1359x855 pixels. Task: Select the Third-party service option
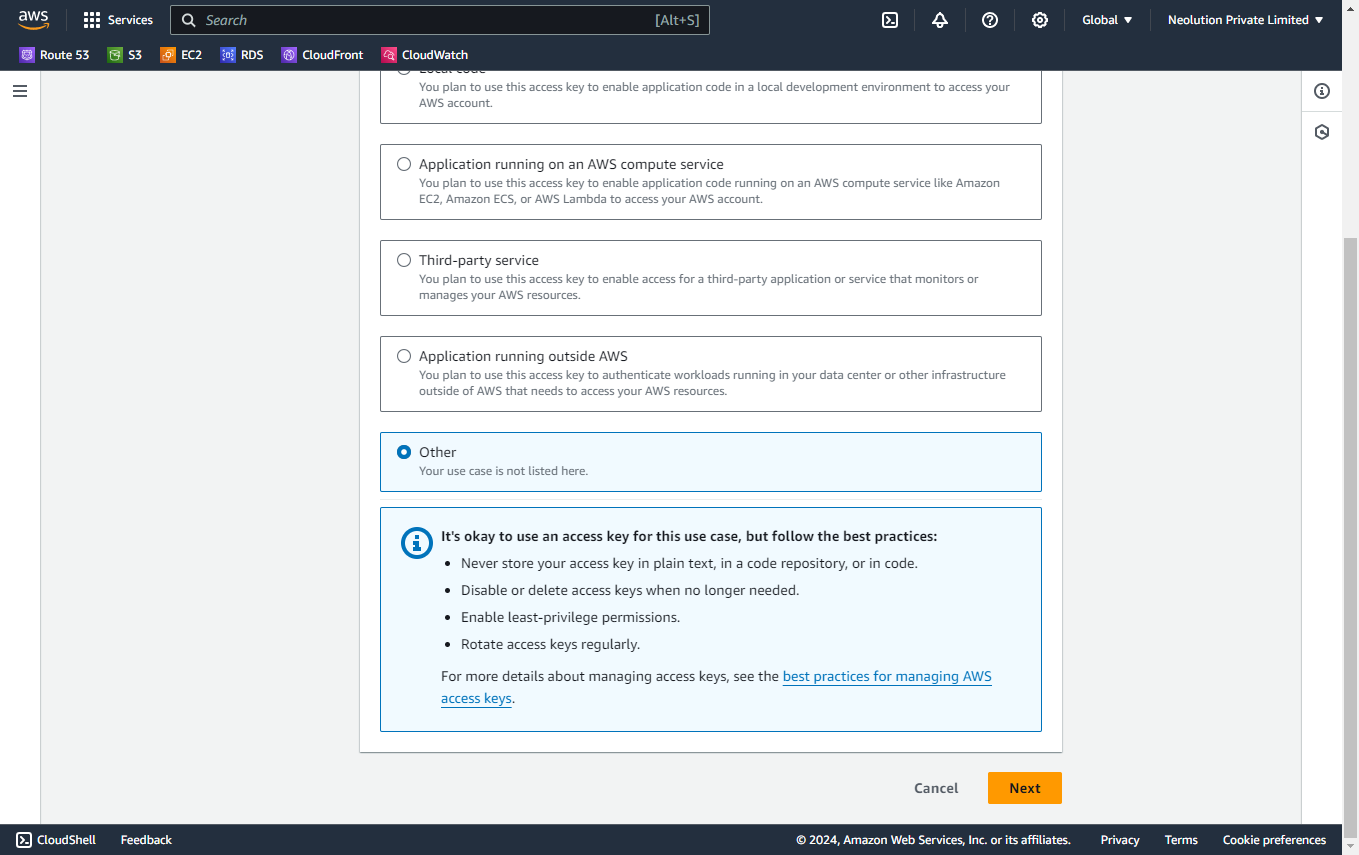tap(404, 260)
